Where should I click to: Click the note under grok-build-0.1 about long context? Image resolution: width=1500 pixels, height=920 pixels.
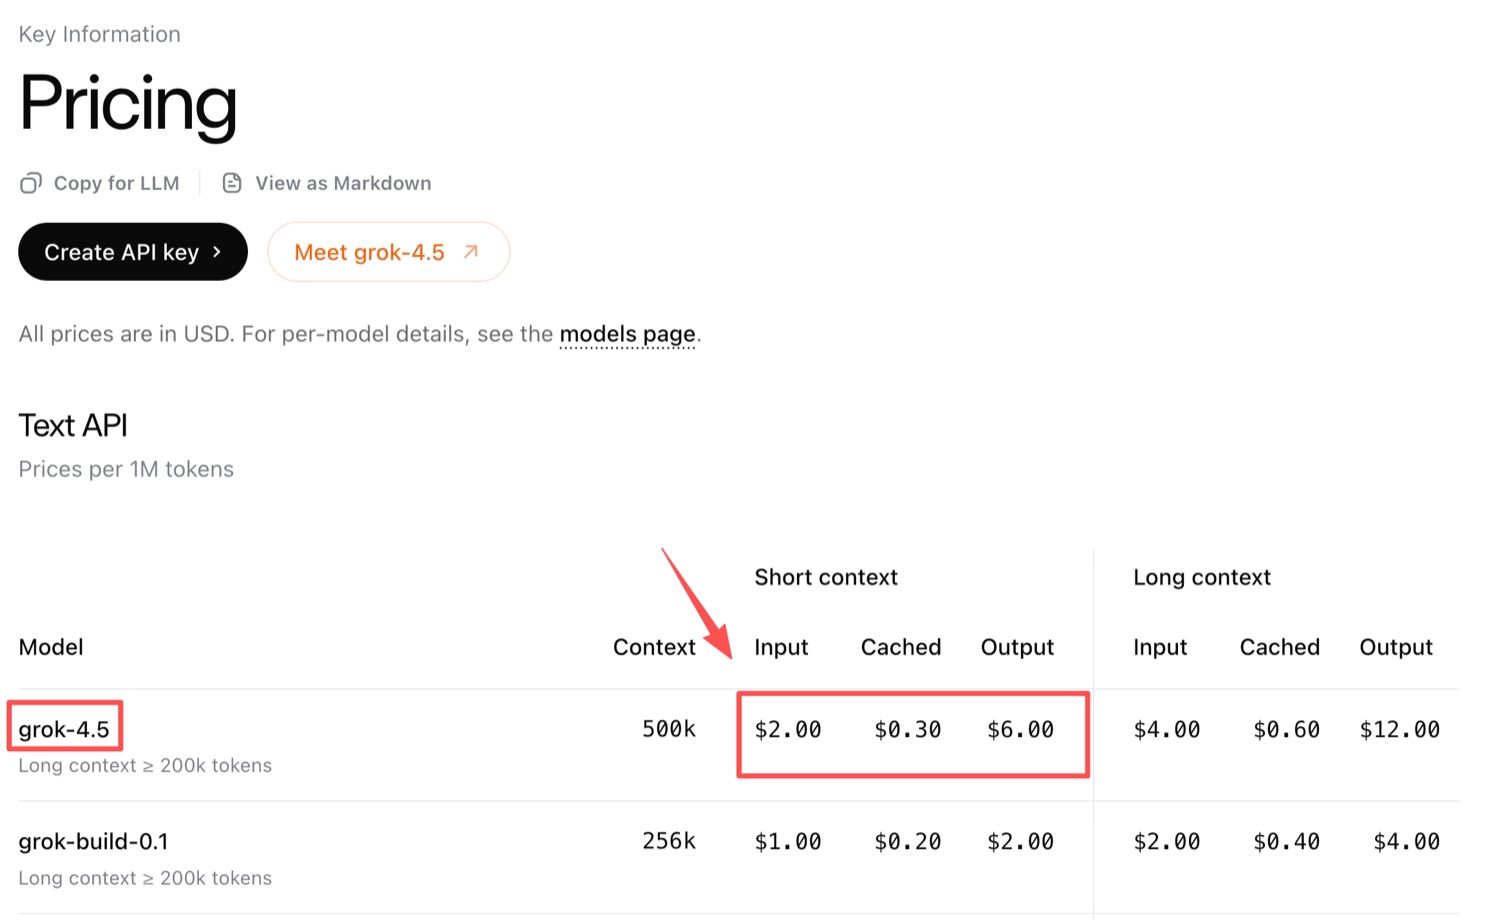pyautogui.click(x=145, y=878)
